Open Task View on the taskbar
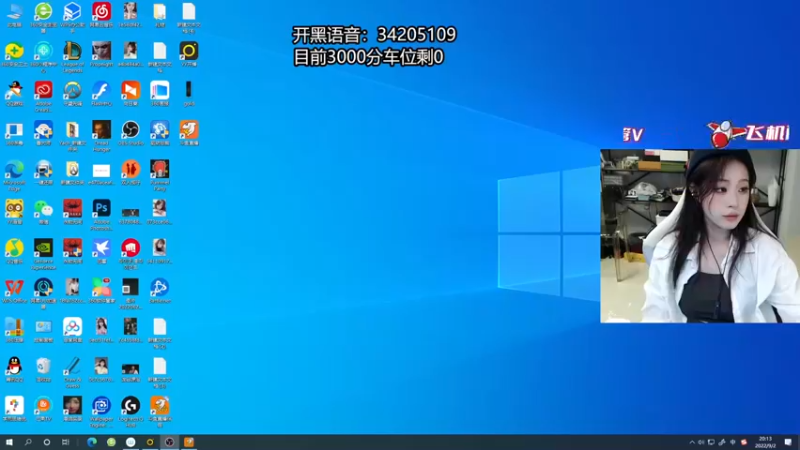Viewport: 800px width, 450px height. (x=65, y=442)
